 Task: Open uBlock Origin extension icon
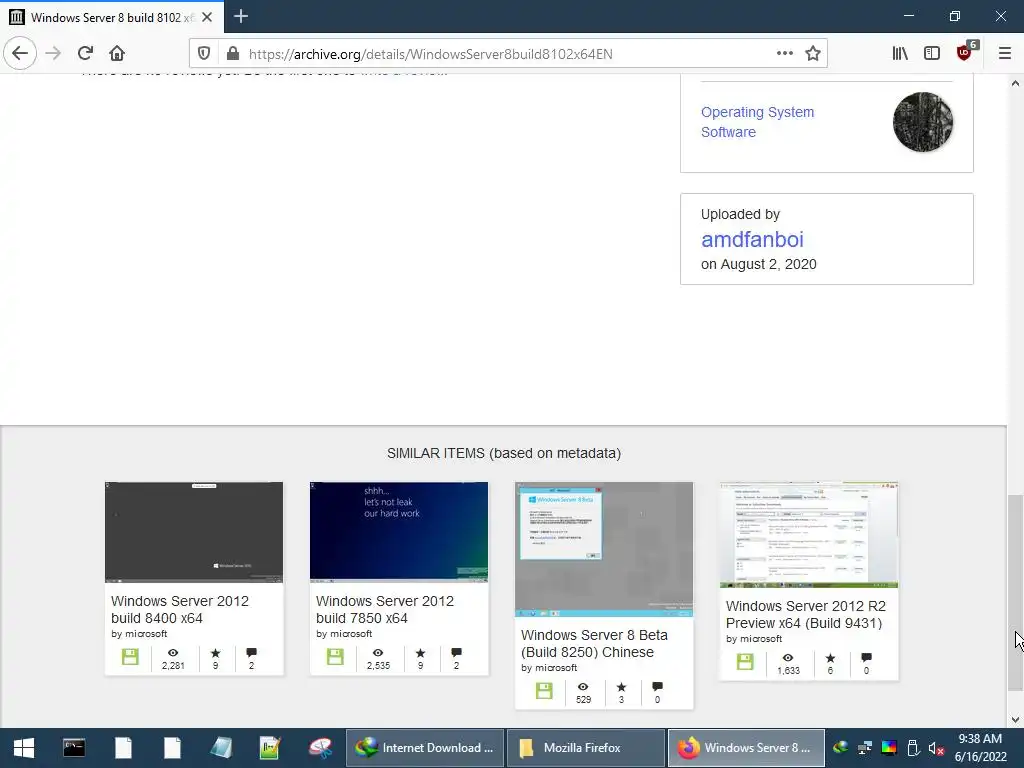click(966, 52)
